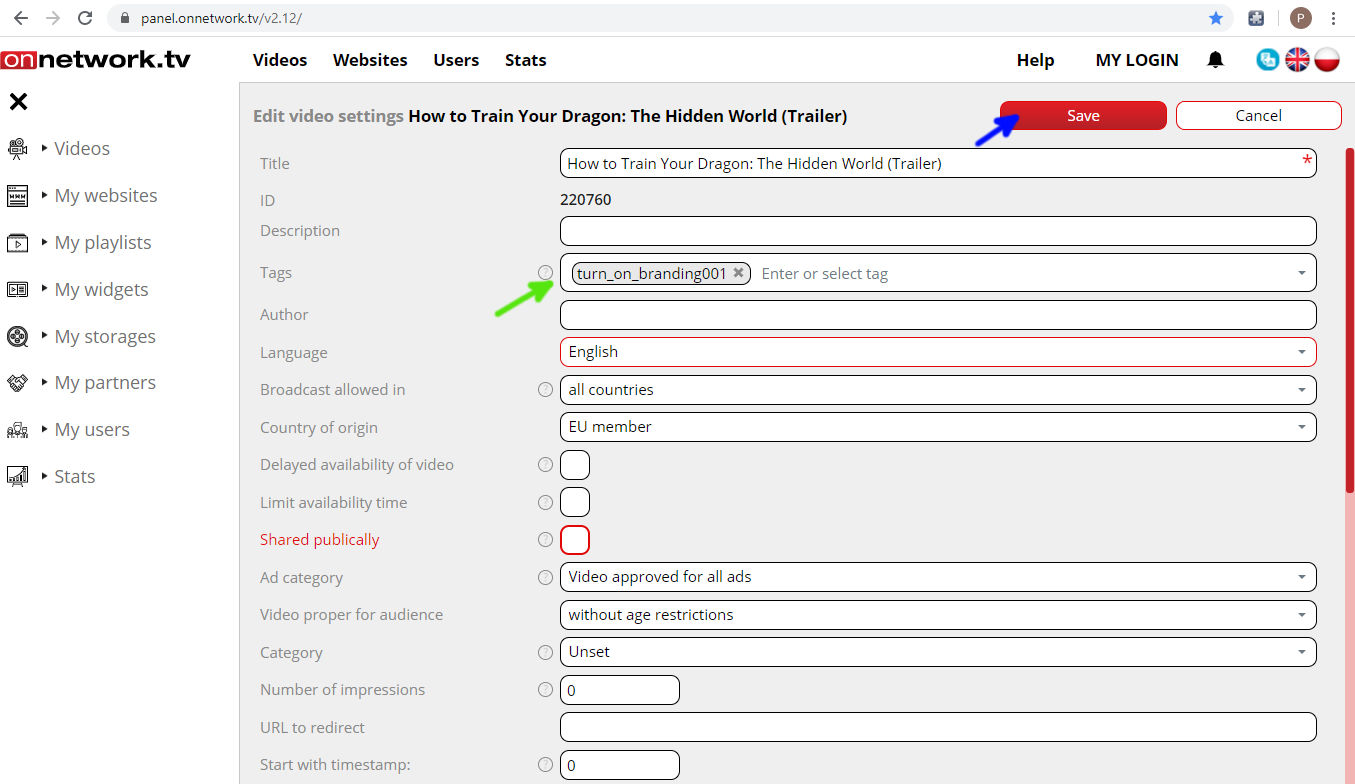Click the My storages film reel icon

click(x=18, y=336)
